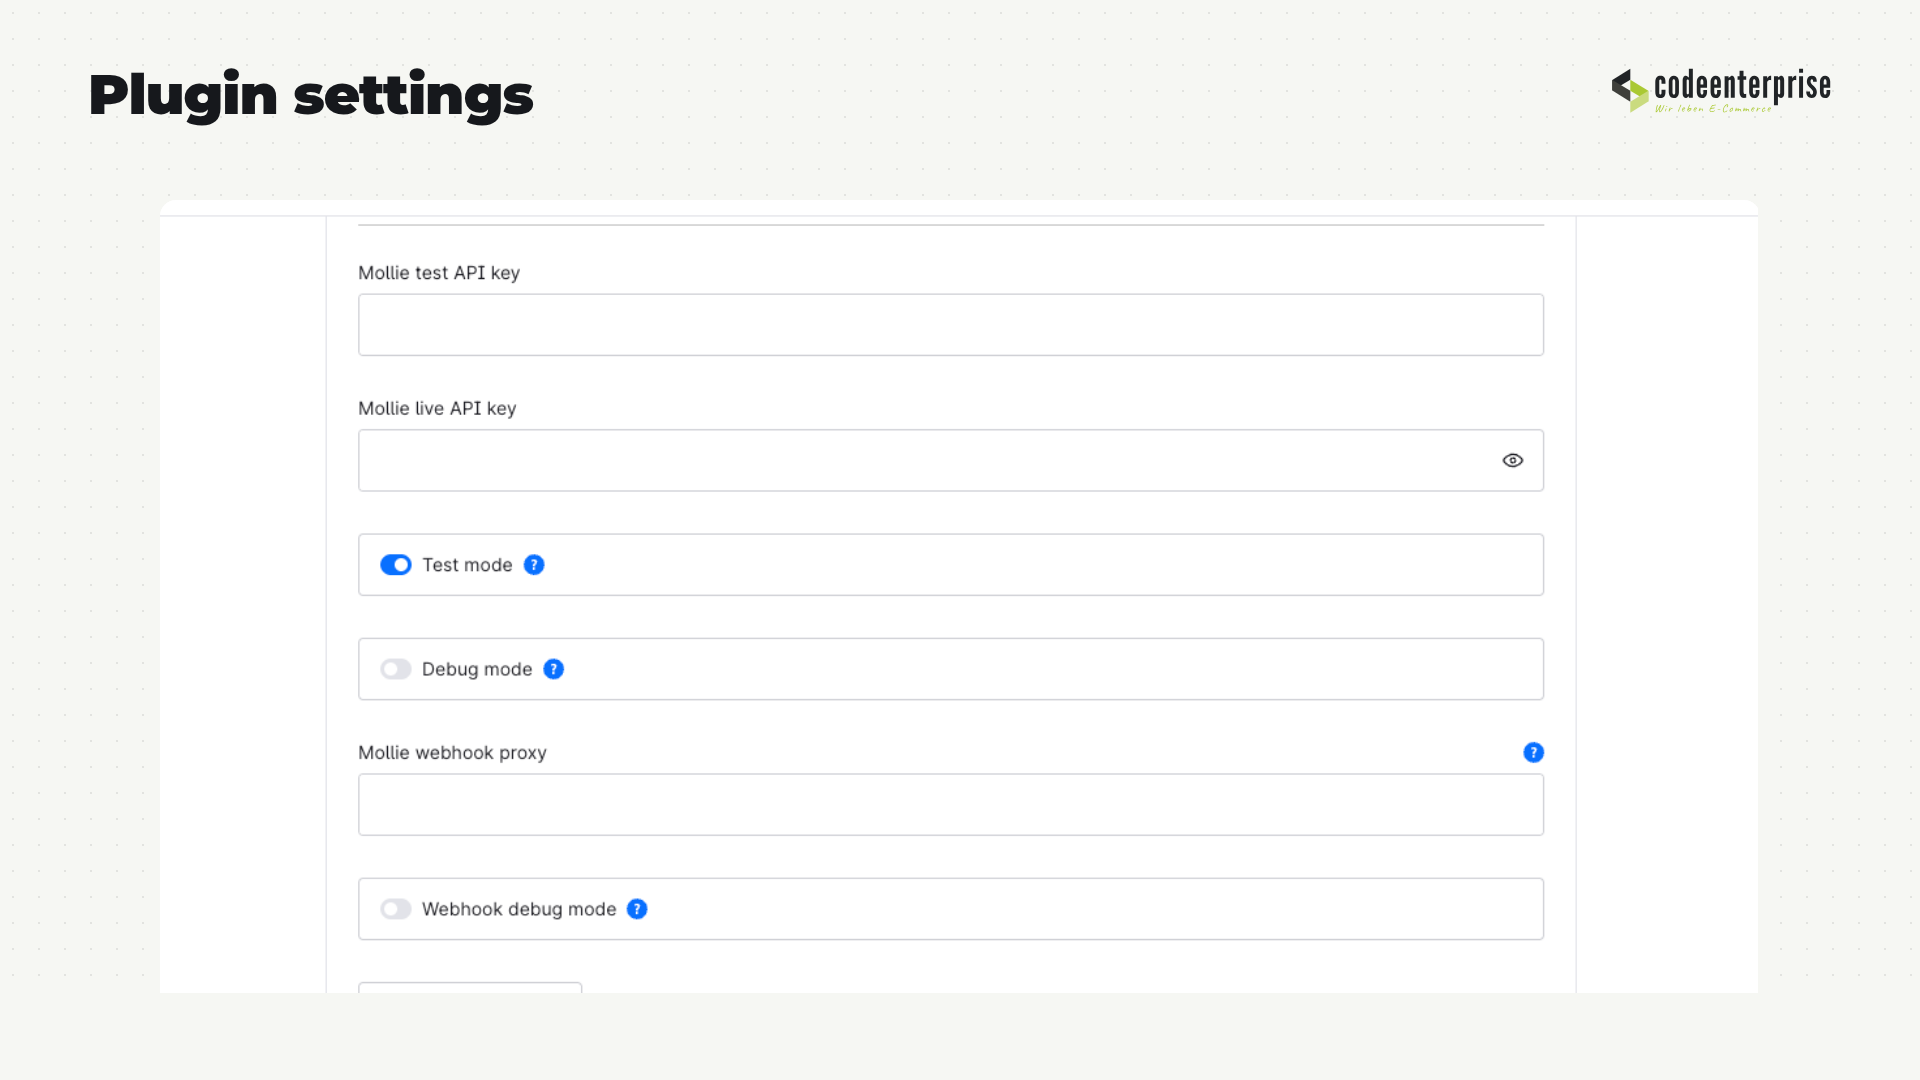
Task: Enable the Debug mode toggle switch
Action: pos(396,669)
